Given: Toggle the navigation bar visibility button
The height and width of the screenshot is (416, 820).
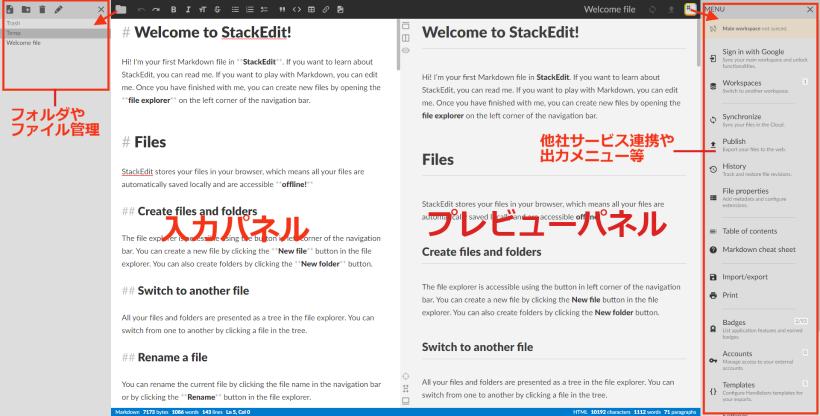Looking at the screenshot, I should (x=406, y=26).
